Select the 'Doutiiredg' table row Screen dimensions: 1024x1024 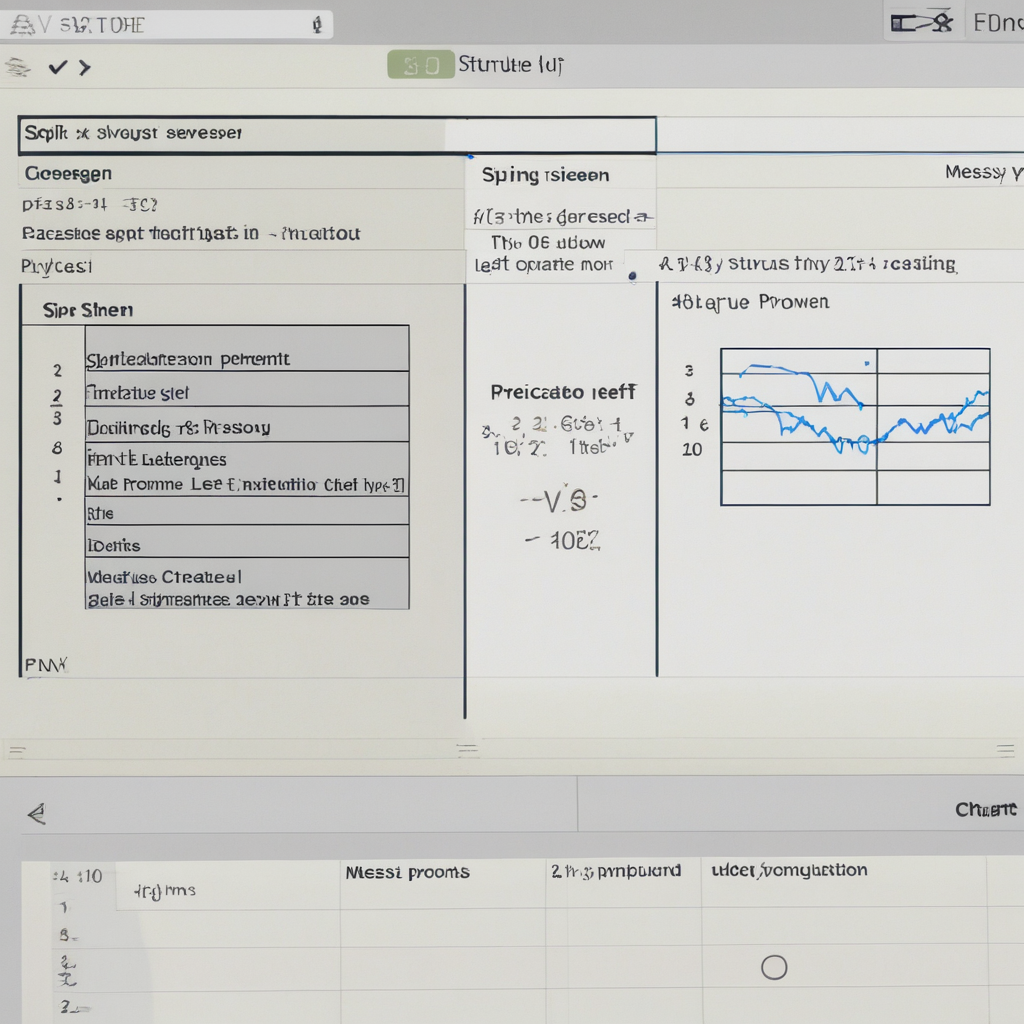pyautogui.click(x=247, y=424)
